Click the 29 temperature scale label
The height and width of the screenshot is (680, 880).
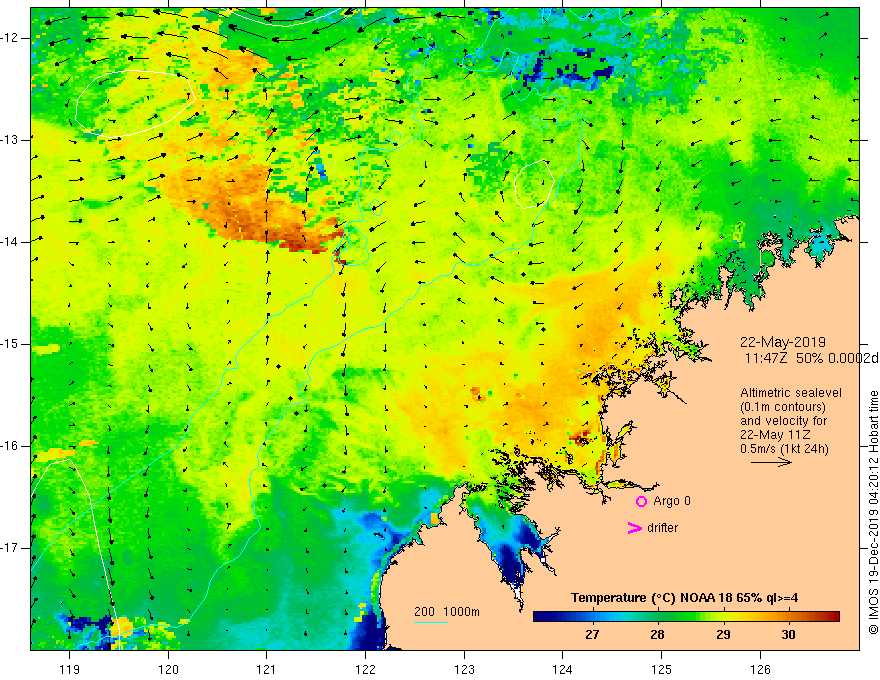[723, 635]
